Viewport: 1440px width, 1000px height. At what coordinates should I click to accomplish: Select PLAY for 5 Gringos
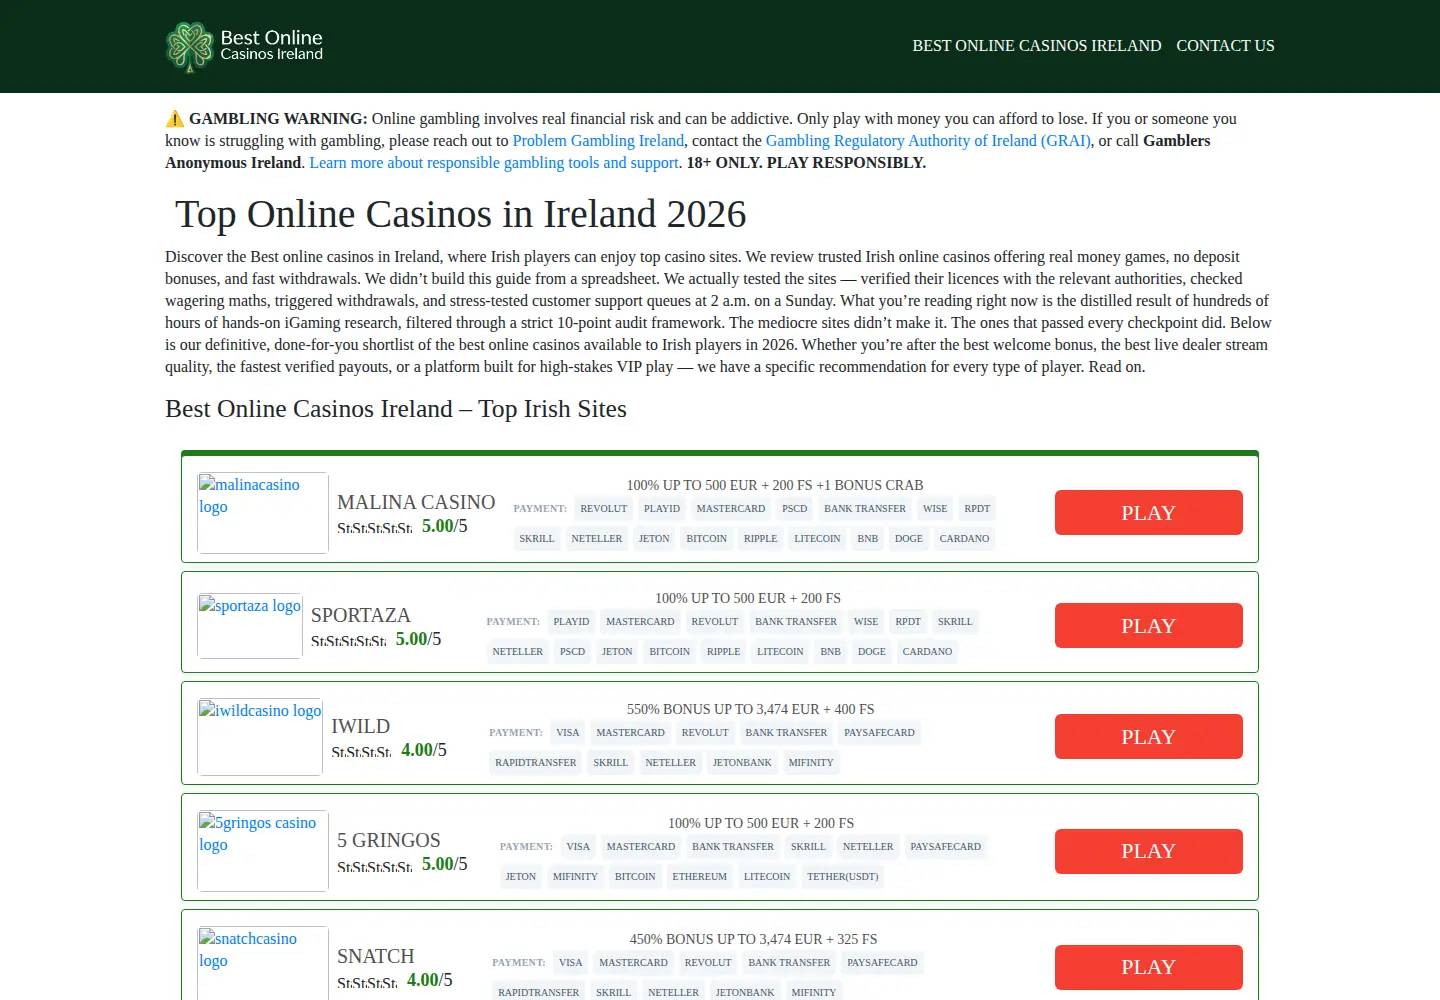pyautogui.click(x=1149, y=851)
